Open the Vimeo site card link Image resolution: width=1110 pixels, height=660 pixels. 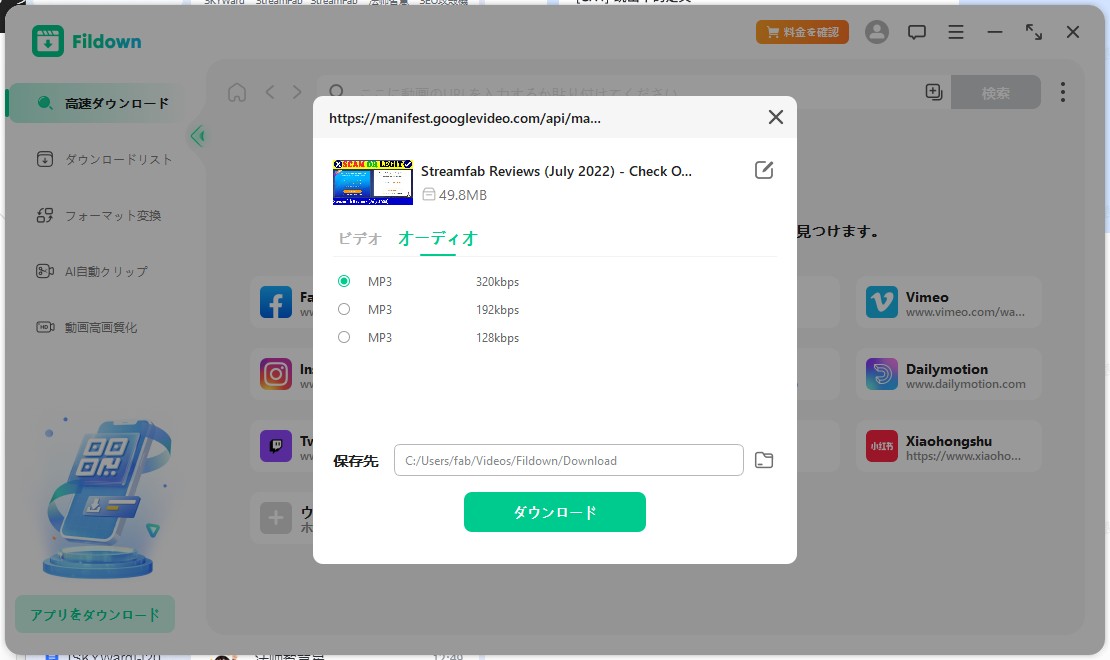949,302
